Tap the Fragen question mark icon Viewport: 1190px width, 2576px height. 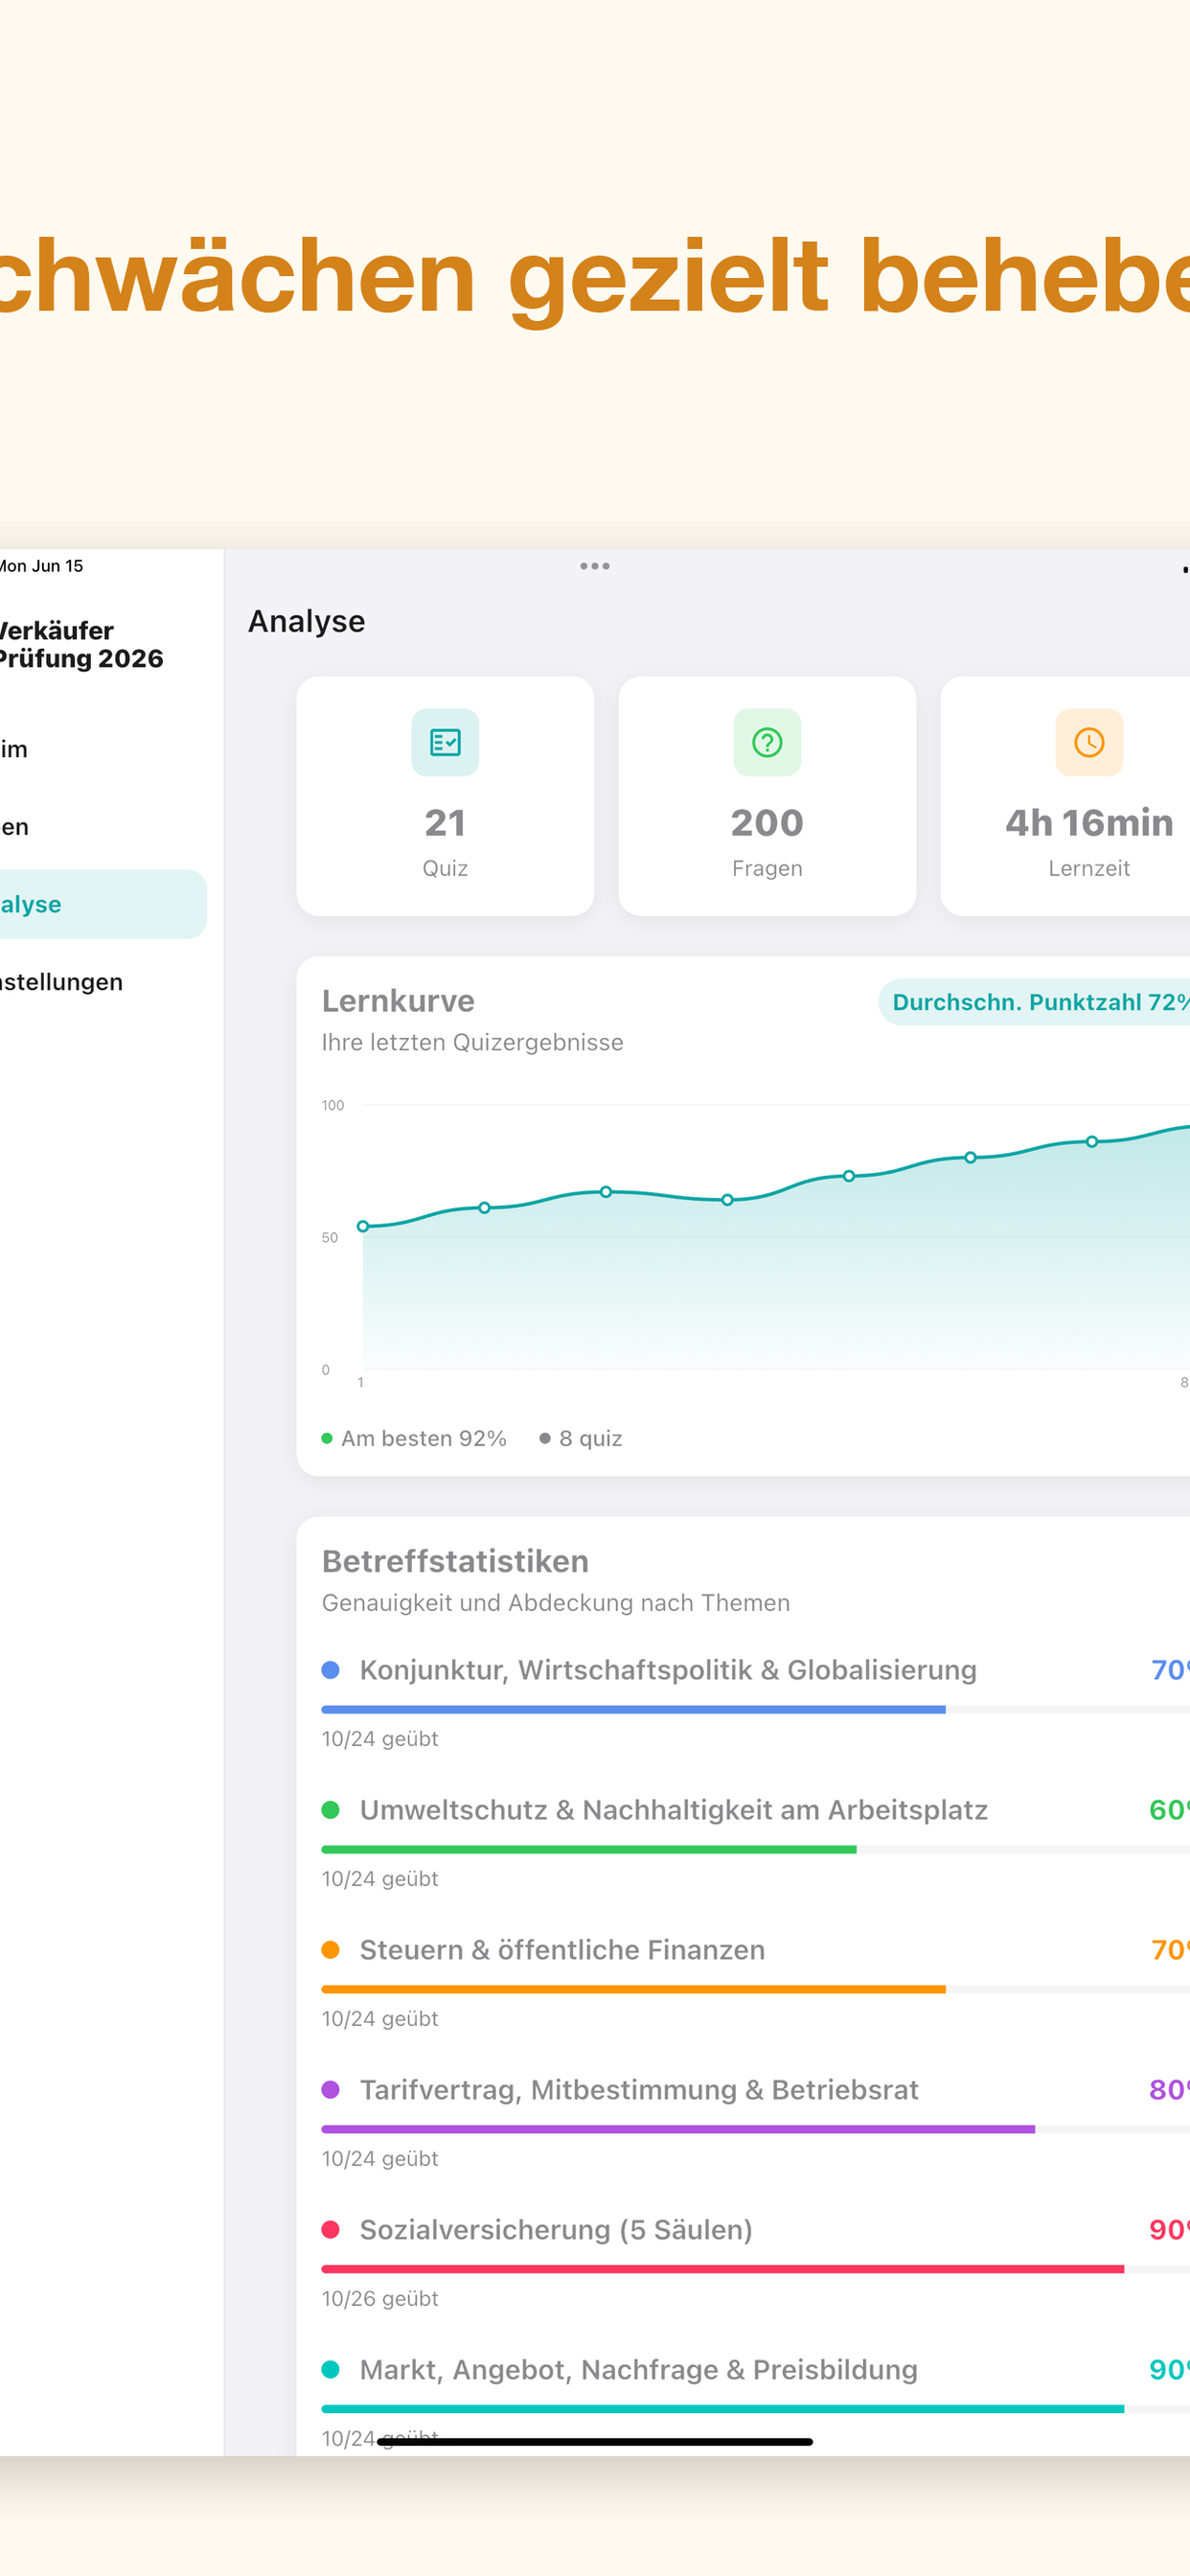coord(767,742)
